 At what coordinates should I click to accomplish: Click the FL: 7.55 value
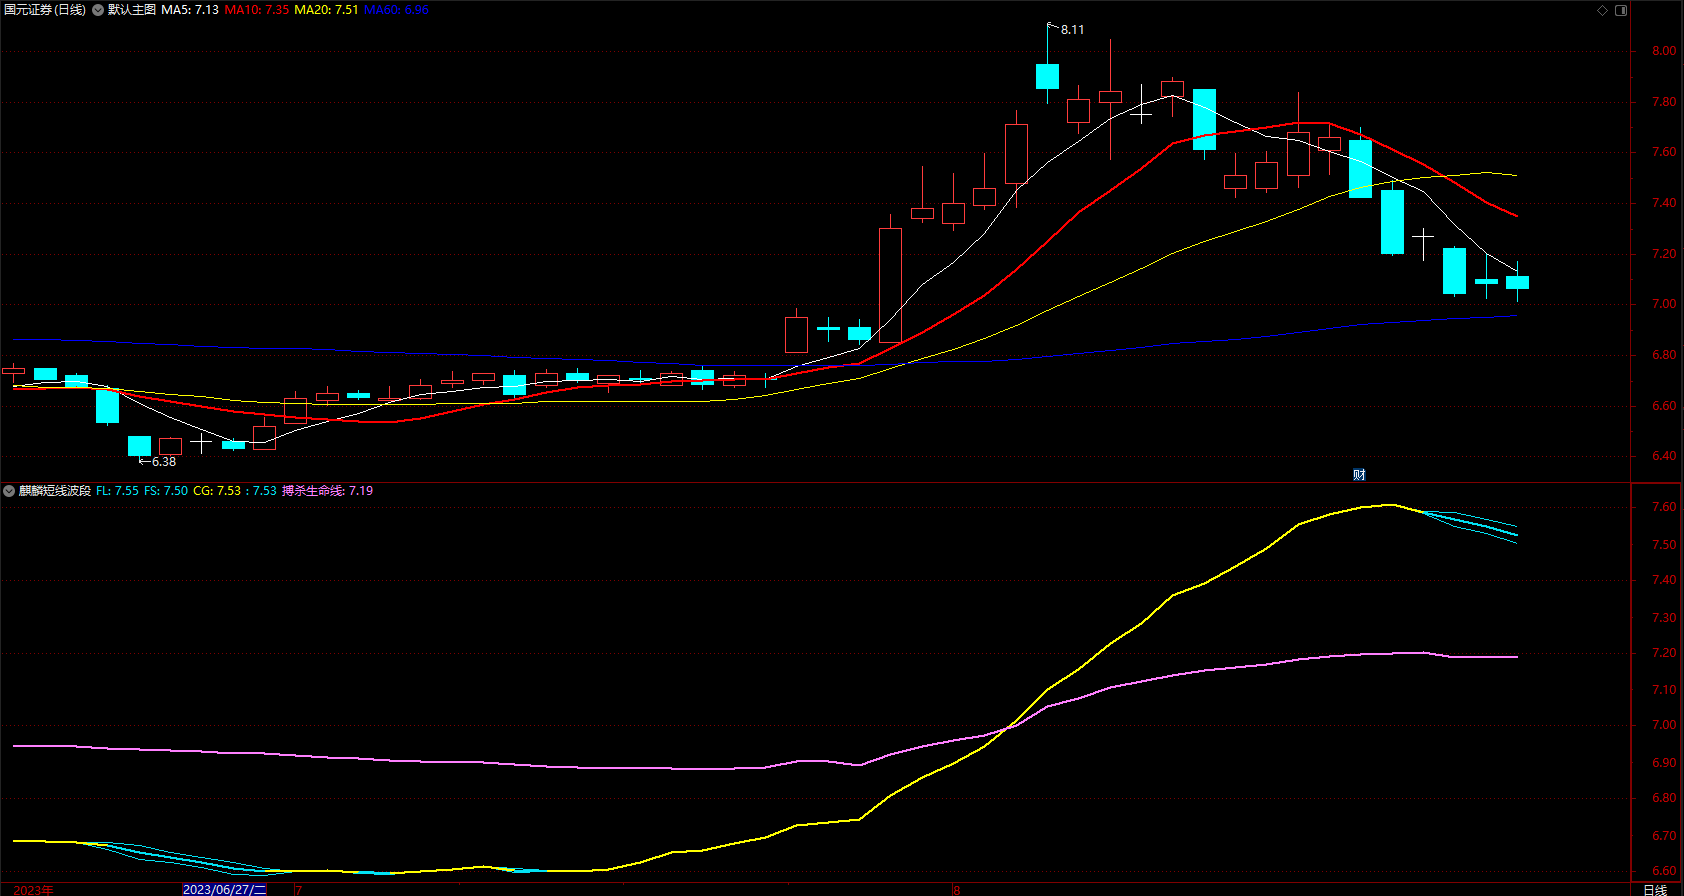click(x=117, y=491)
